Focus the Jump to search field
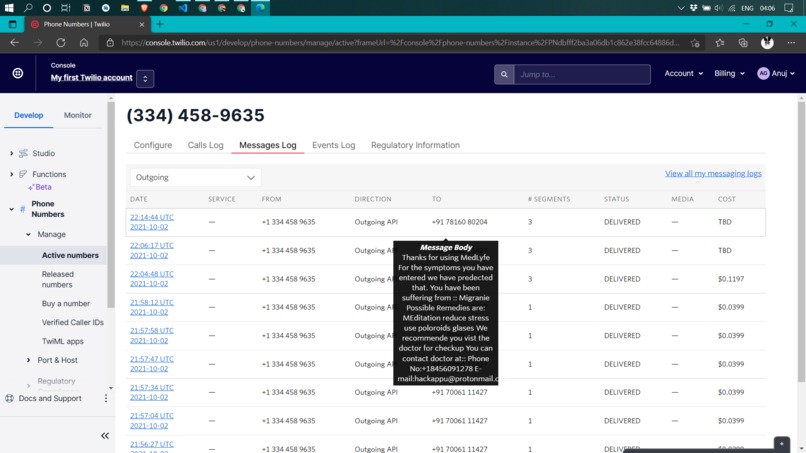 click(582, 75)
